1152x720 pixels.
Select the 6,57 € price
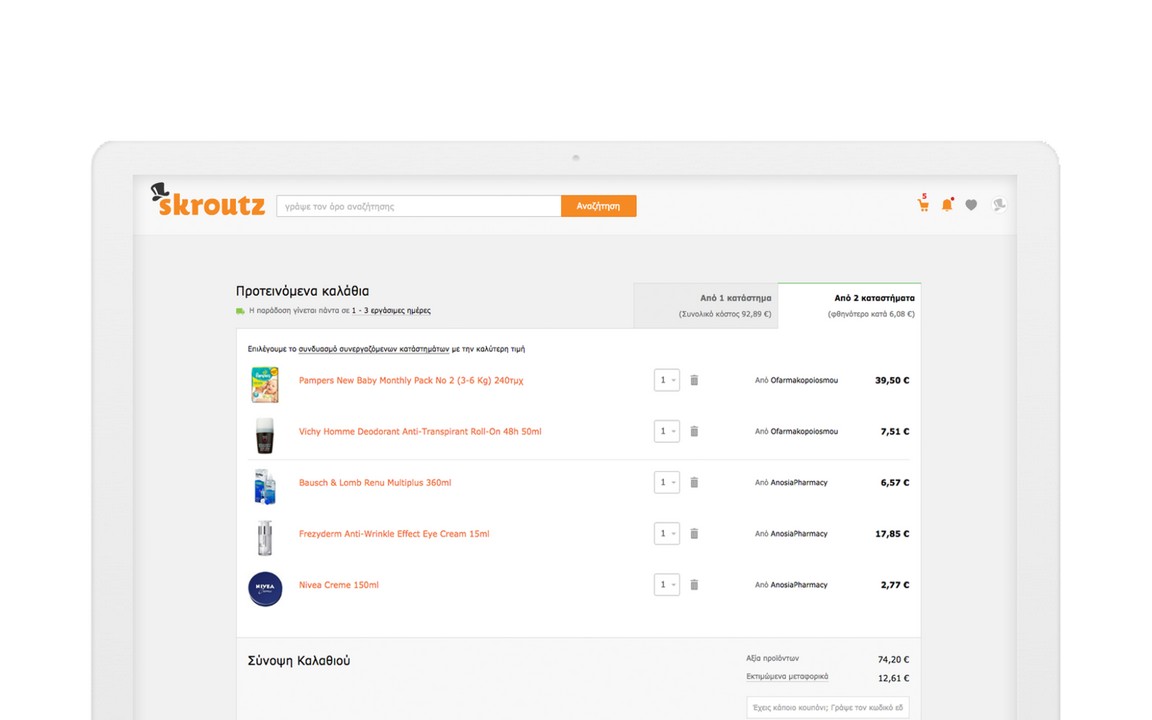[895, 483]
